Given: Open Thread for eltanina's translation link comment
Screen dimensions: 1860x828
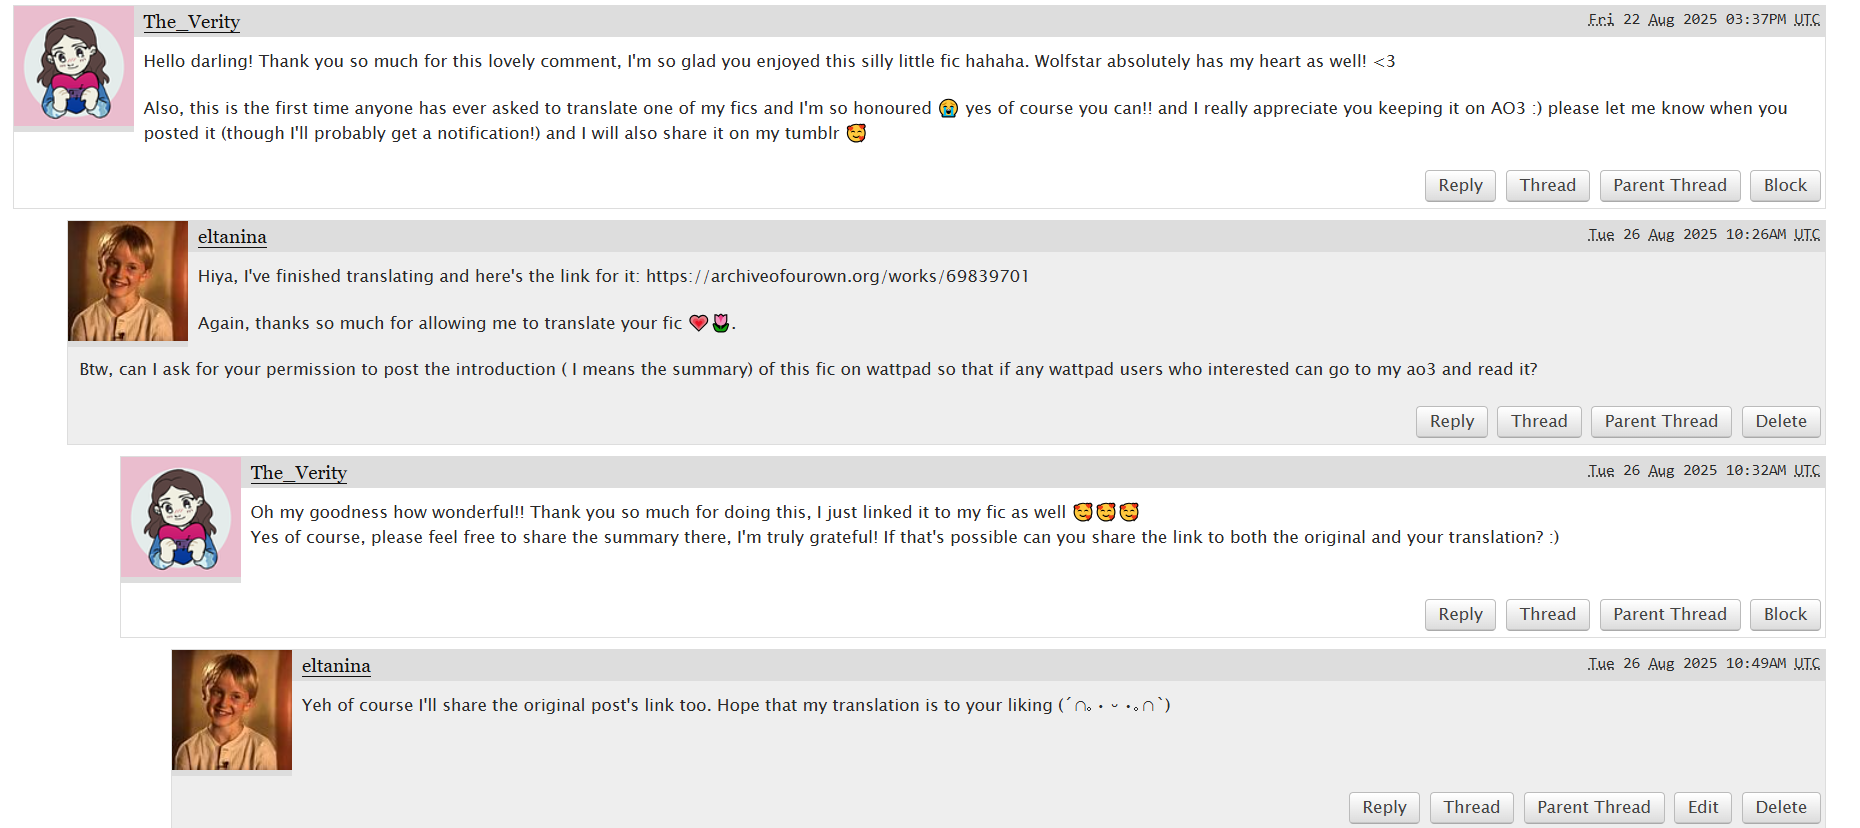Looking at the screenshot, I should click(1539, 422).
